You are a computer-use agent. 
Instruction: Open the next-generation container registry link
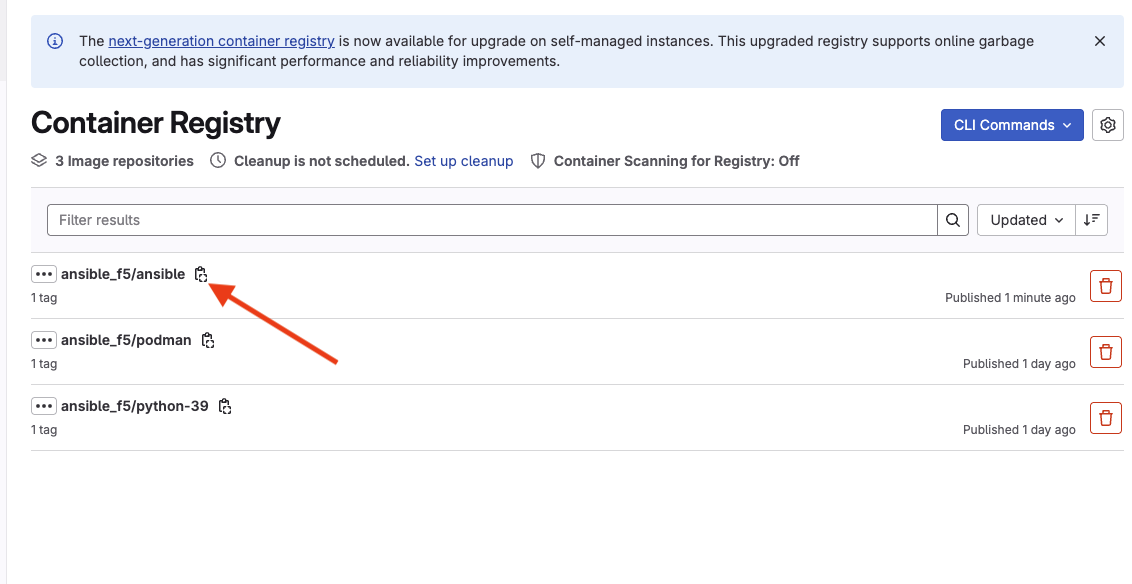221,41
